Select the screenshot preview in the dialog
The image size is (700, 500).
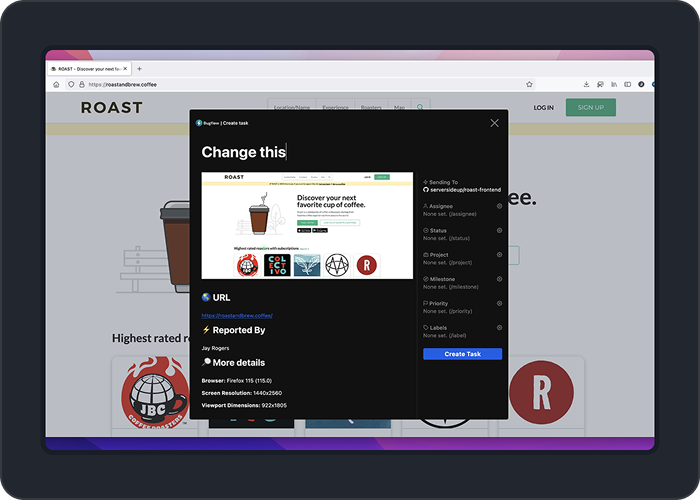307,225
